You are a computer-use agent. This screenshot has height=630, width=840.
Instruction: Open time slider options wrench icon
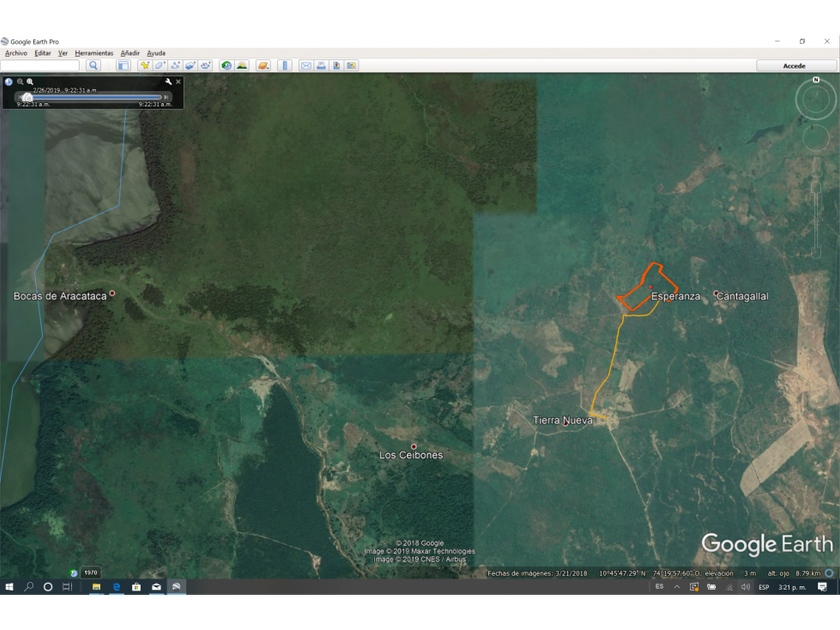click(x=168, y=81)
